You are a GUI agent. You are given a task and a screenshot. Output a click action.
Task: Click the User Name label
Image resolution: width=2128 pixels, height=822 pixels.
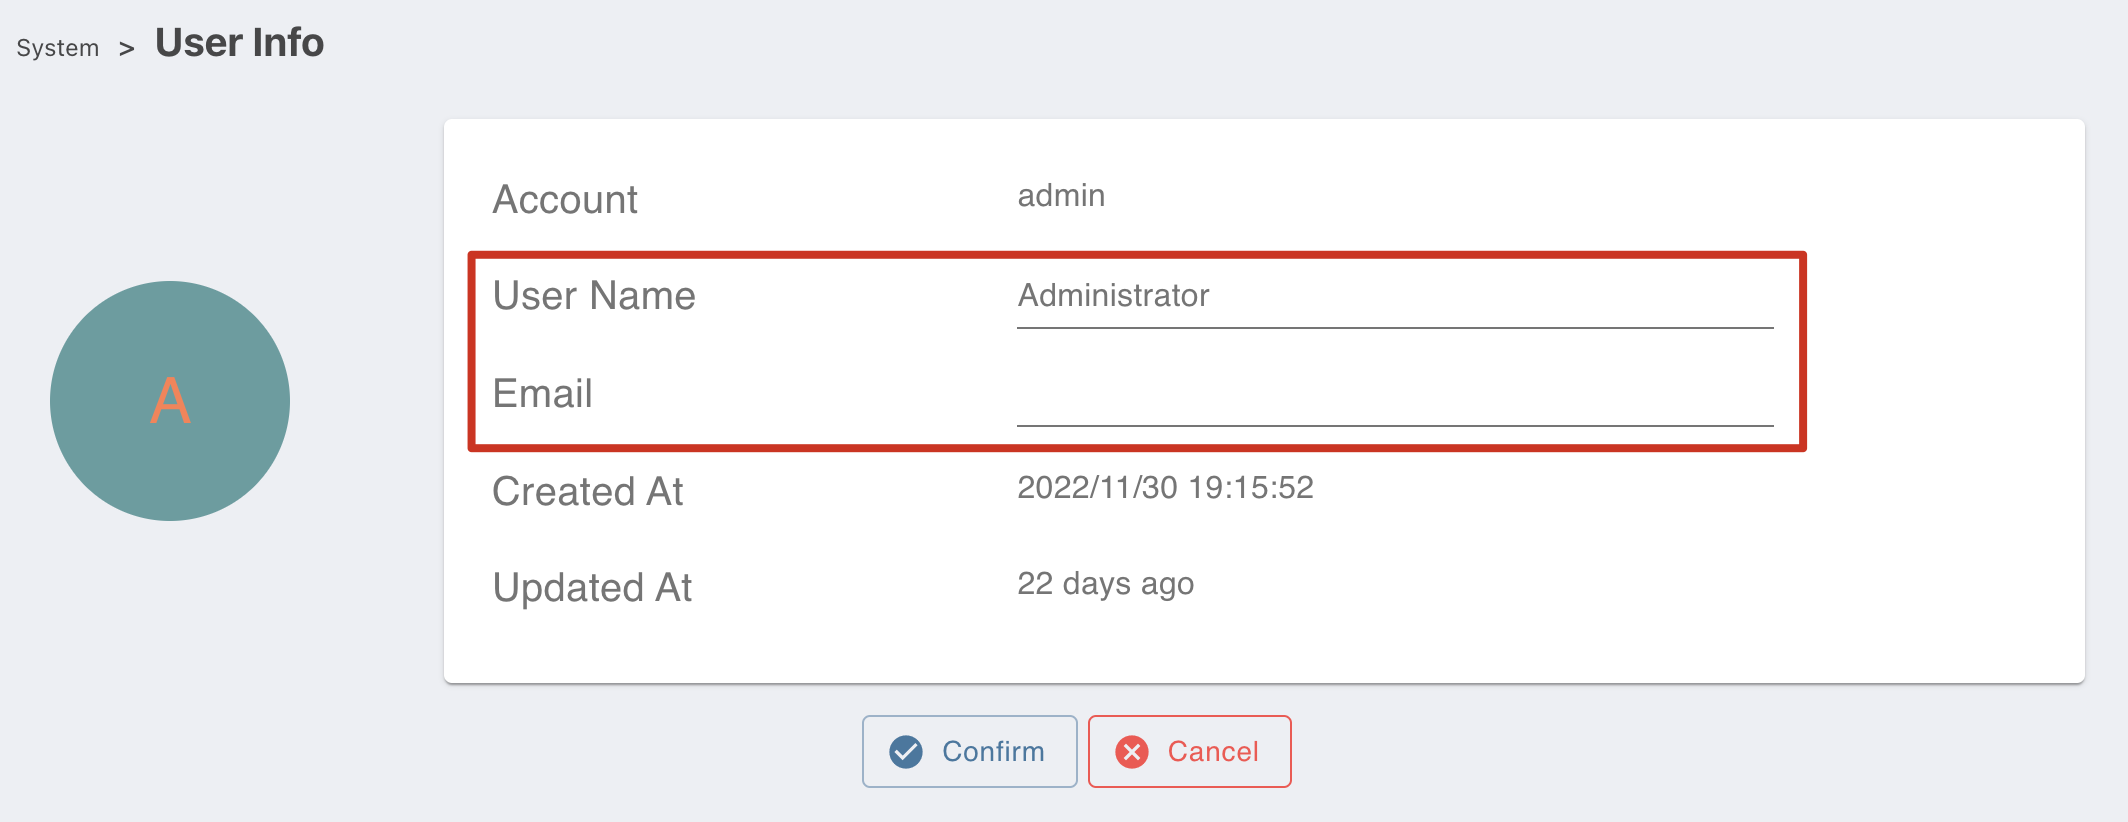pyautogui.click(x=594, y=296)
